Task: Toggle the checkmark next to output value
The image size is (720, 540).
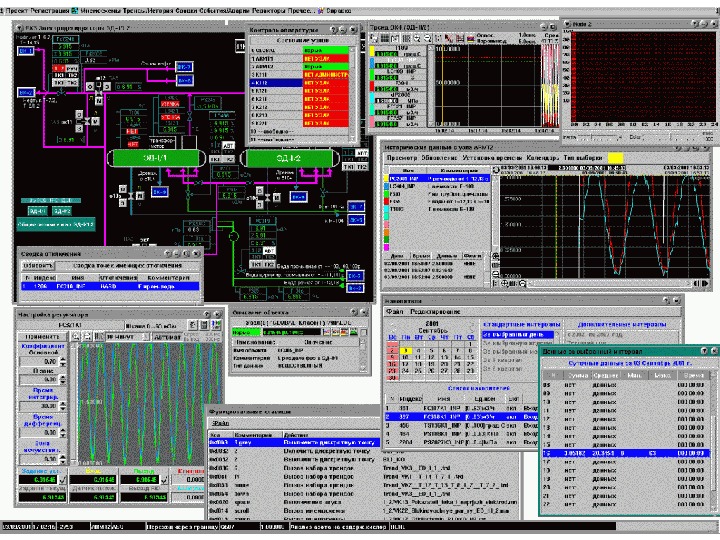Action: coord(162,479)
